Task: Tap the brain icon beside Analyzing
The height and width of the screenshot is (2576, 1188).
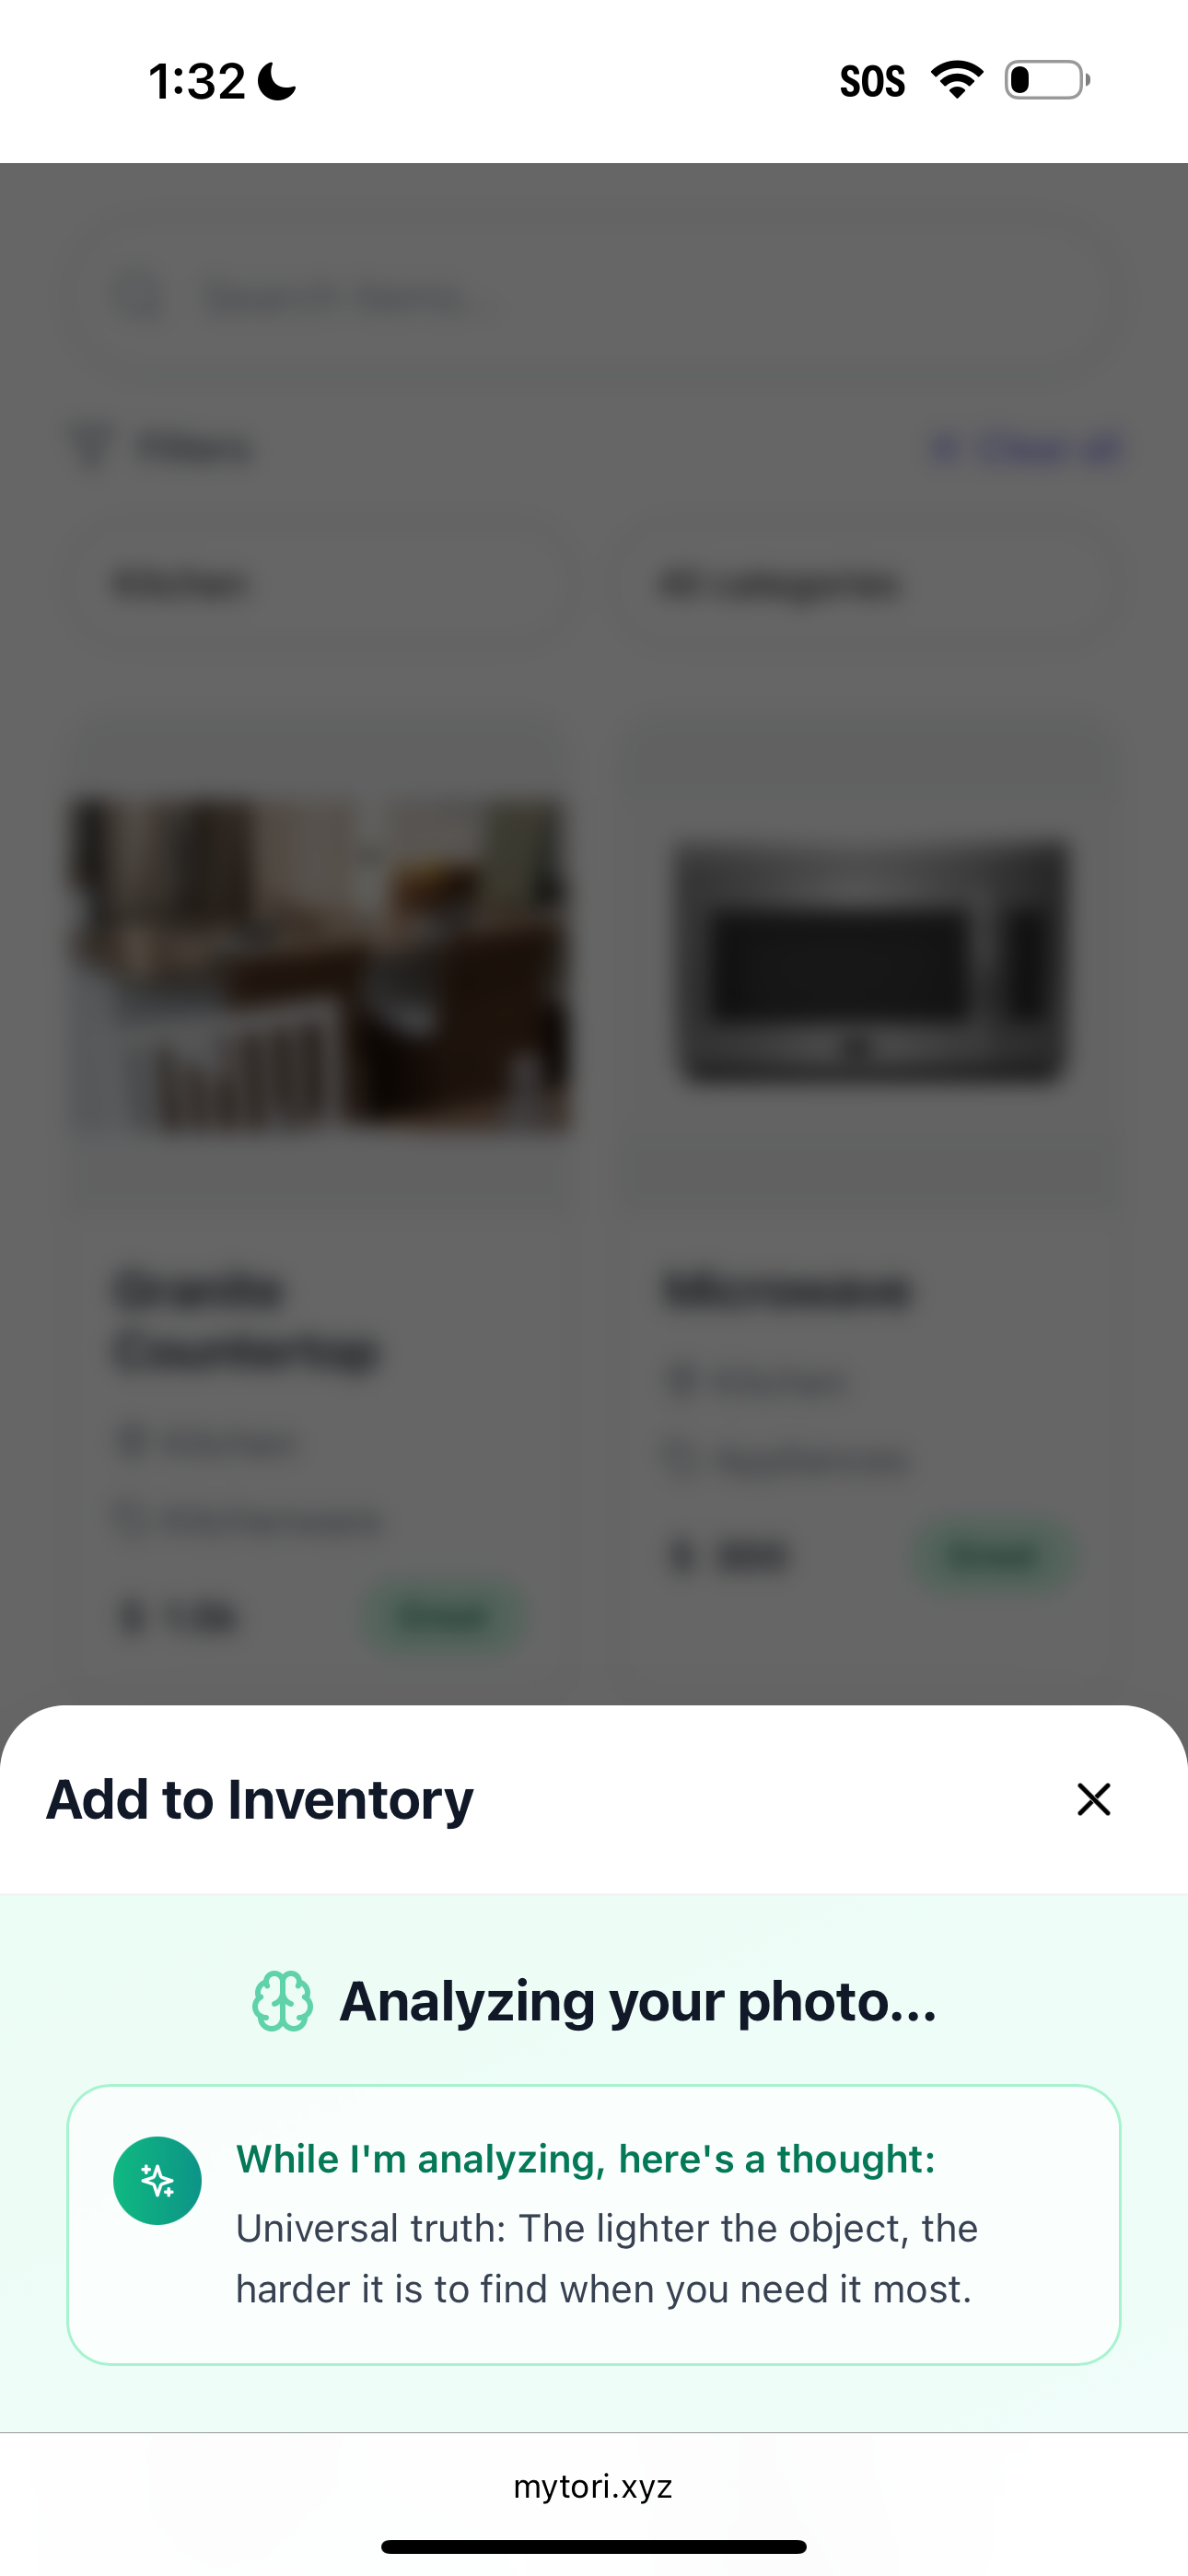Action: (282, 2001)
